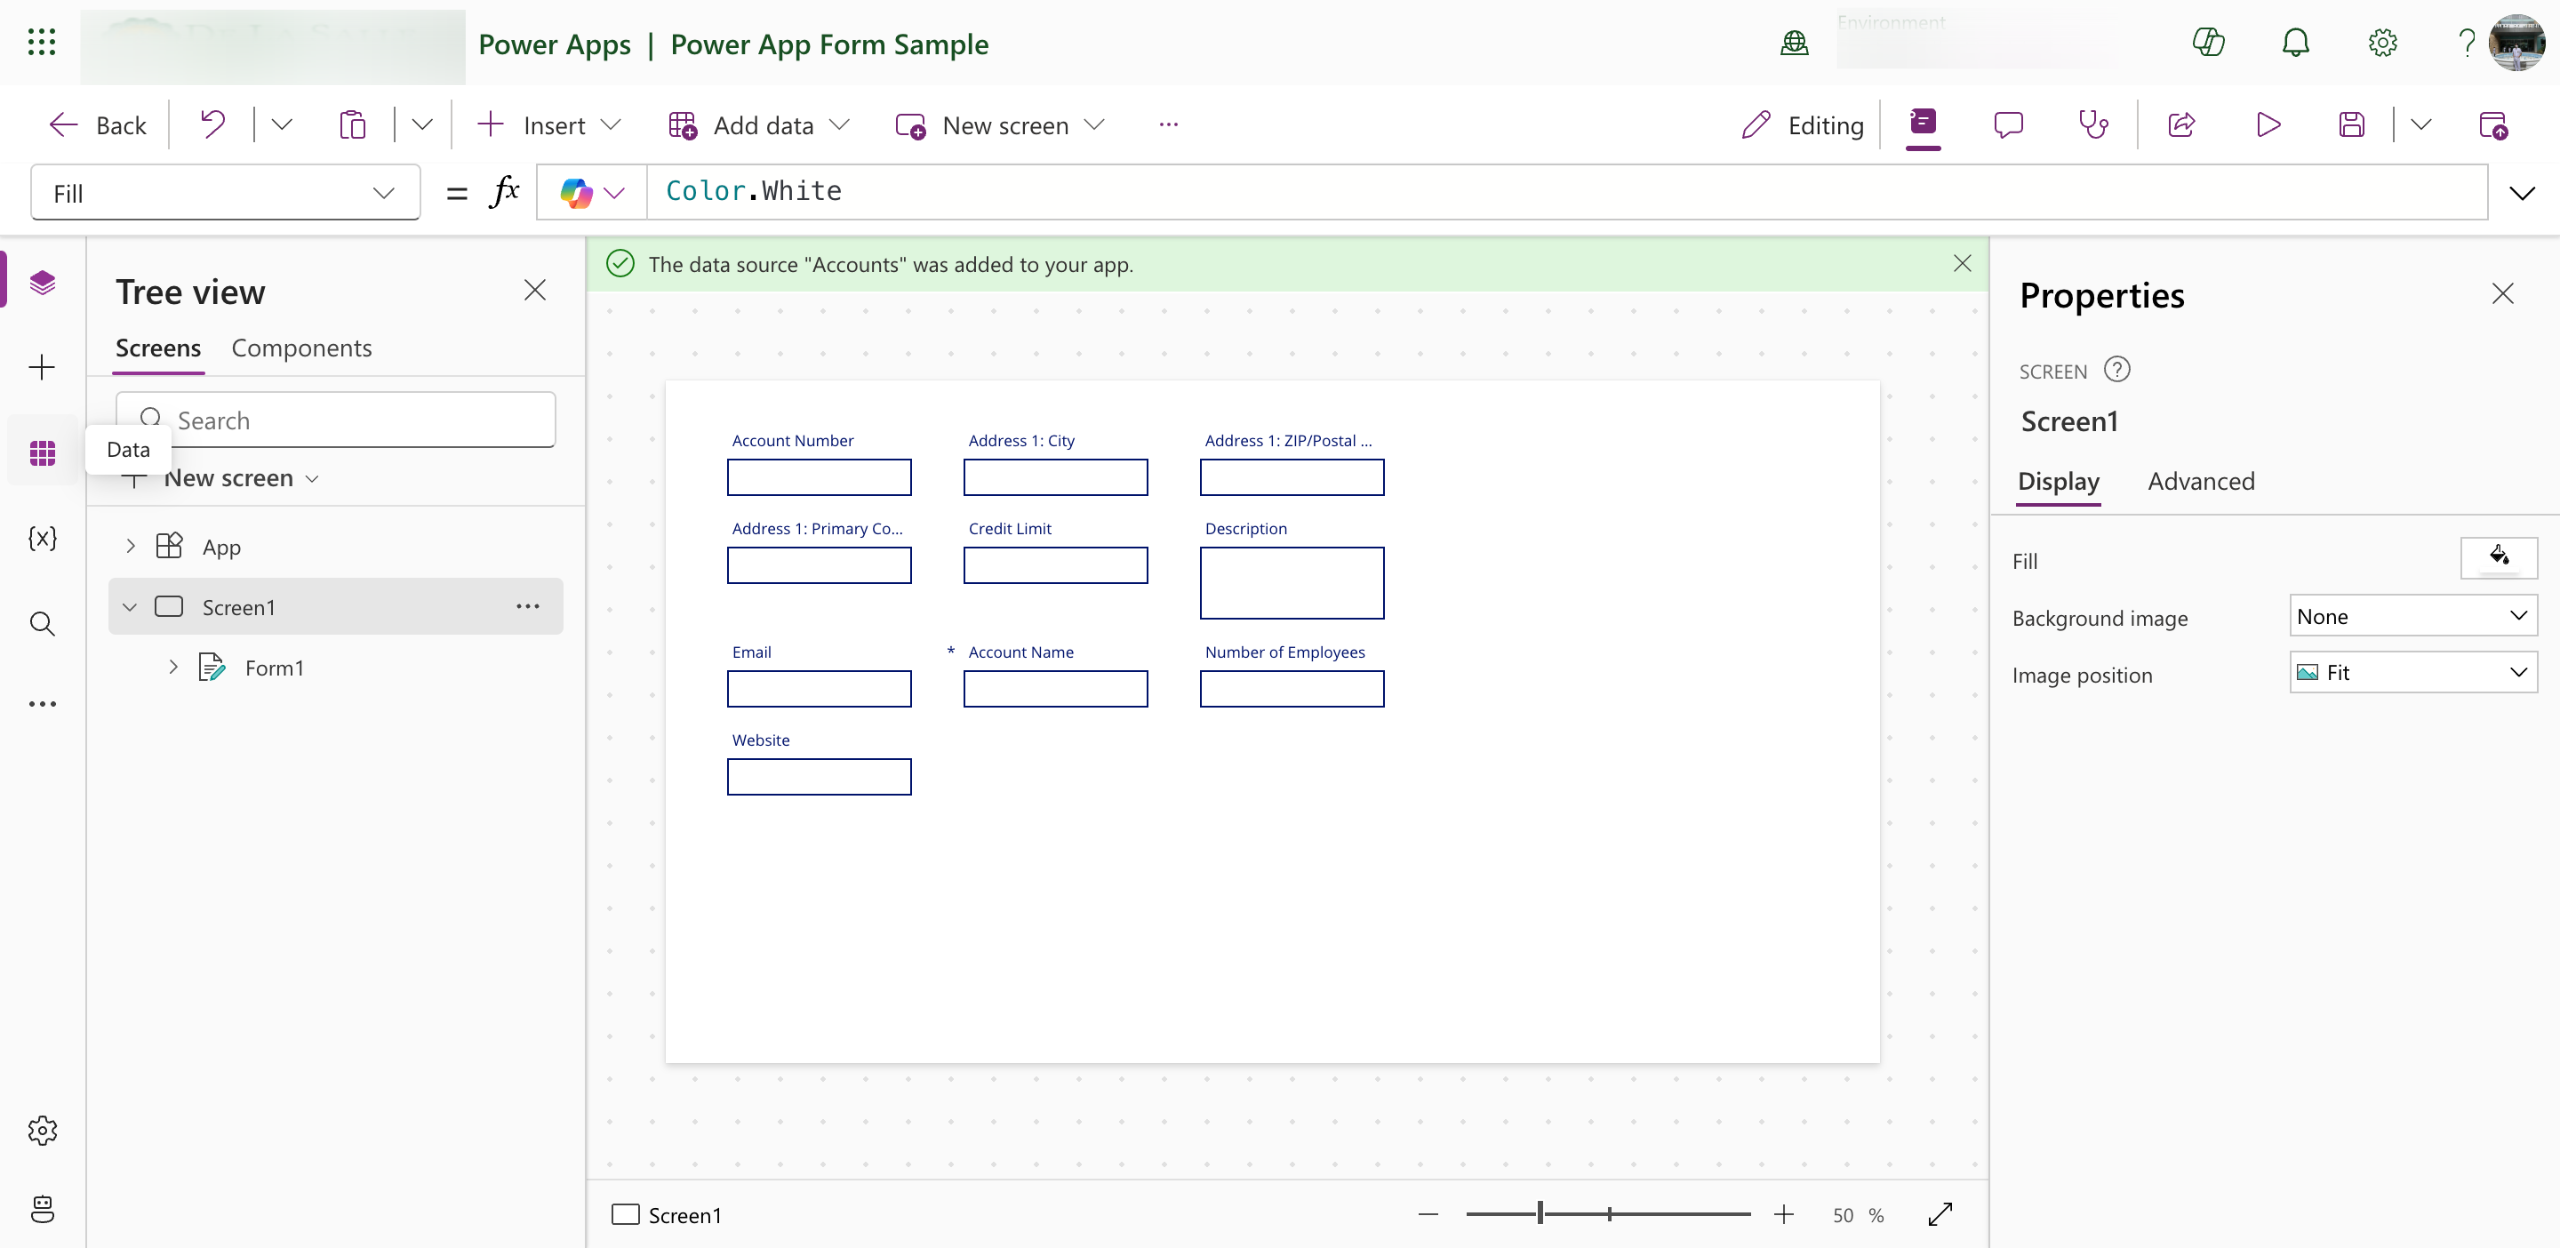The width and height of the screenshot is (2560, 1248).
Task: Click the Share icon in toolbar
Action: [2182, 125]
